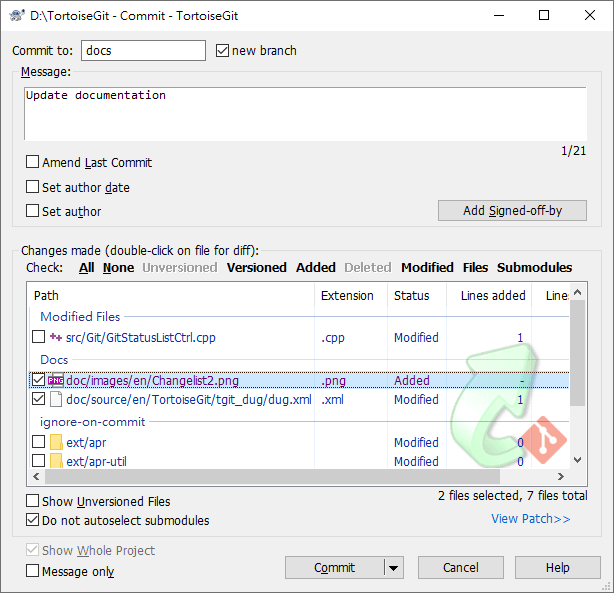Viewport: 614px width, 593px height.
Task: Click the TortoiseGit title bar icon
Action: [x=17, y=16]
